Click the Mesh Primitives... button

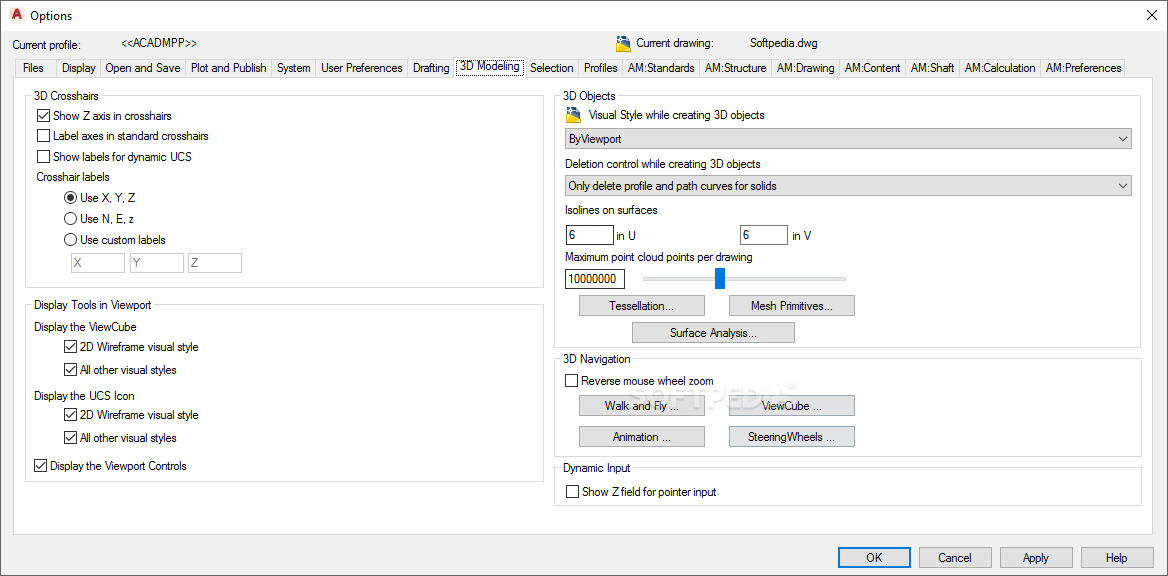[x=792, y=306]
